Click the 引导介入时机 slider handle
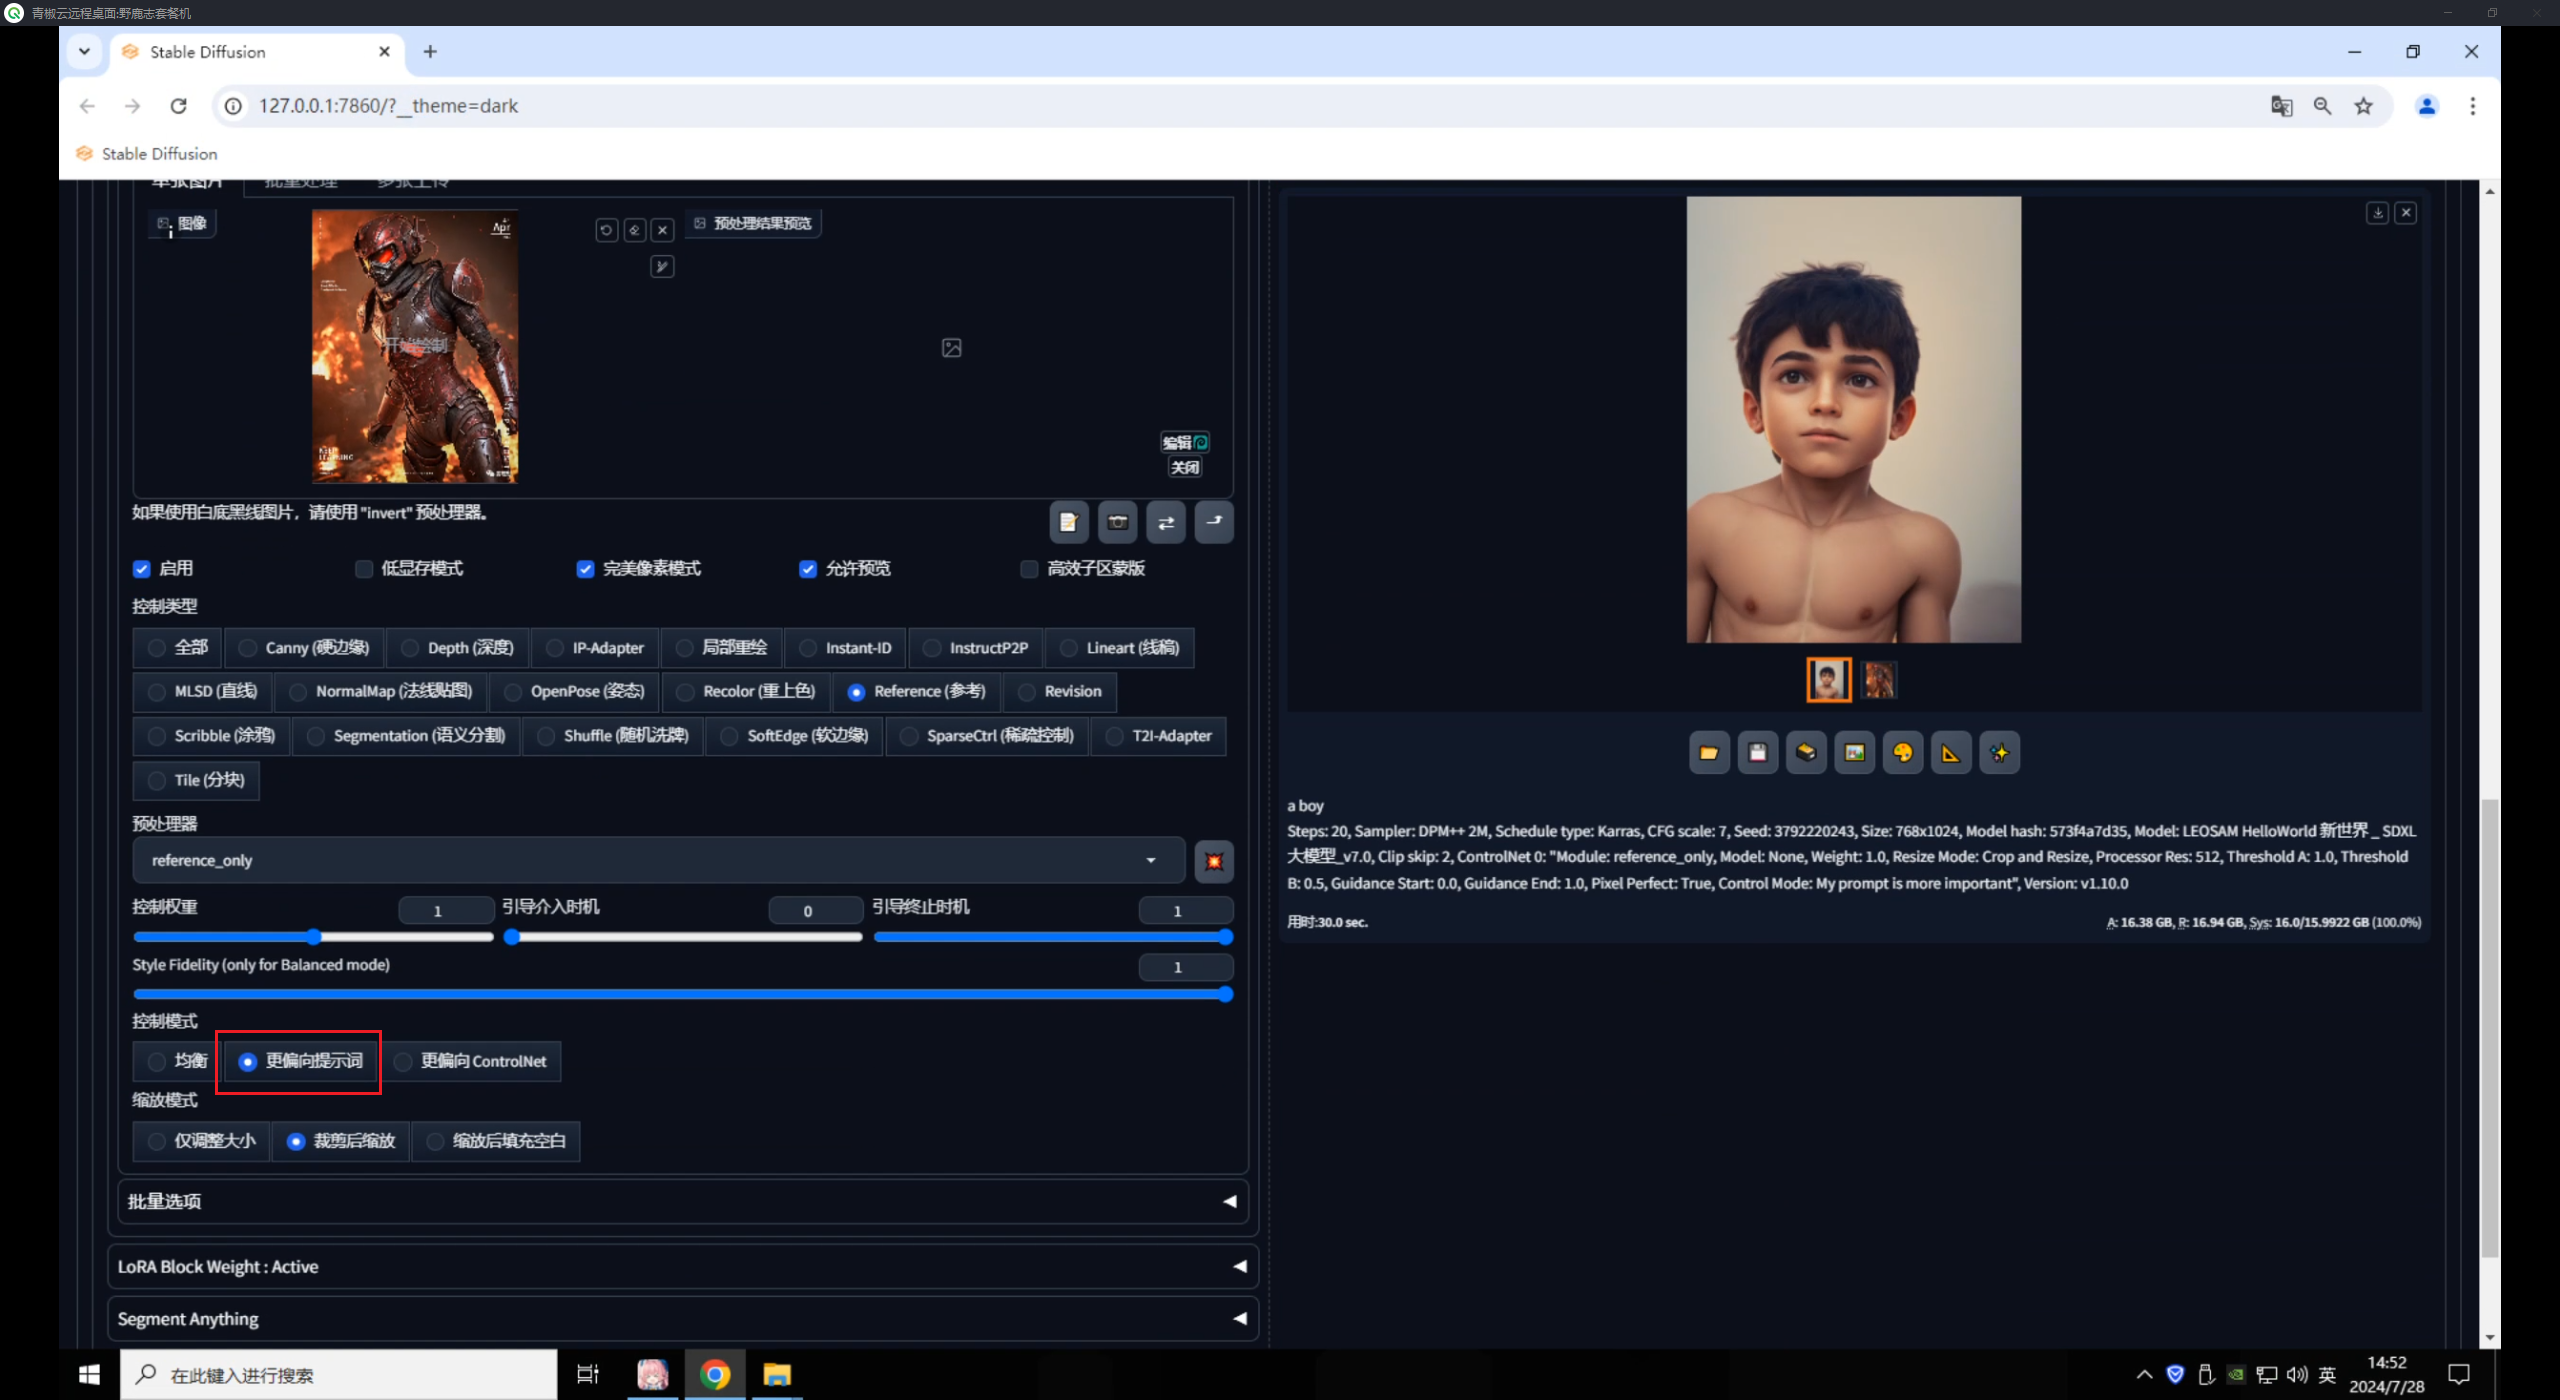Viewport: 2560px width, 1400px height. (x=512, y=937)
